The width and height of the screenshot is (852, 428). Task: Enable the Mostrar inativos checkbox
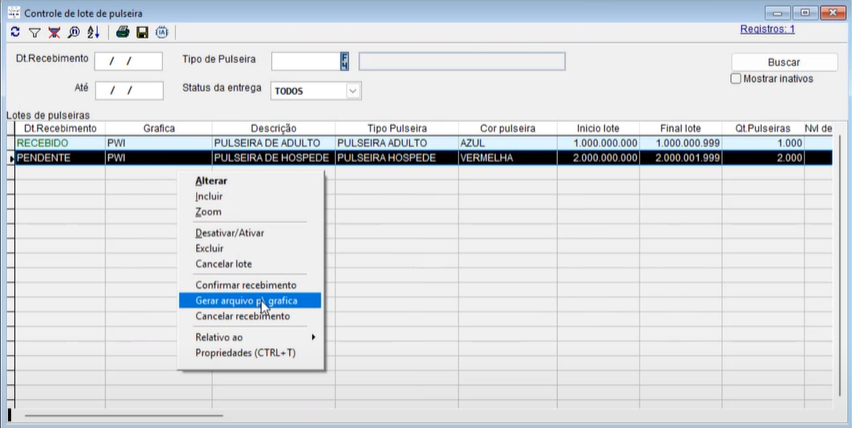736,78
